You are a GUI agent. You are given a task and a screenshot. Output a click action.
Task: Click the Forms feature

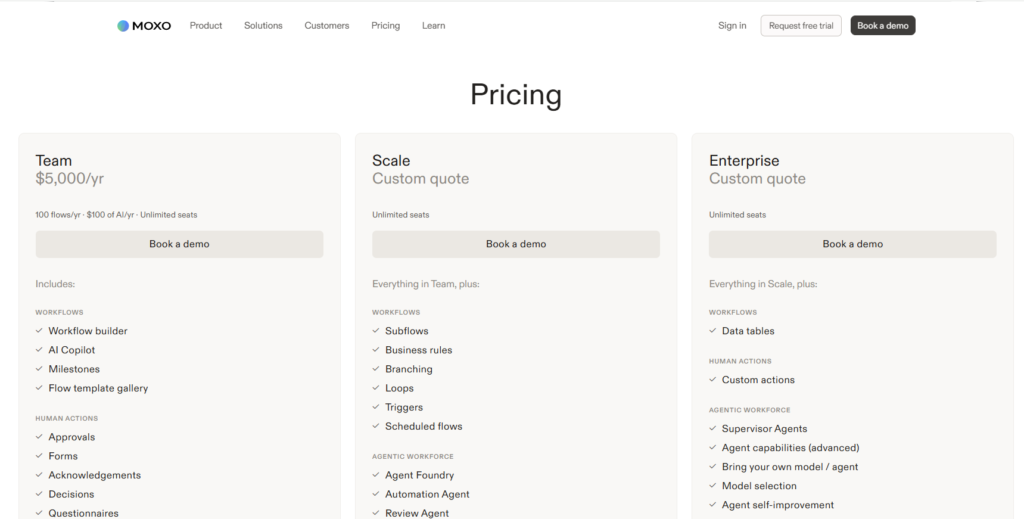tap(63, 456)
